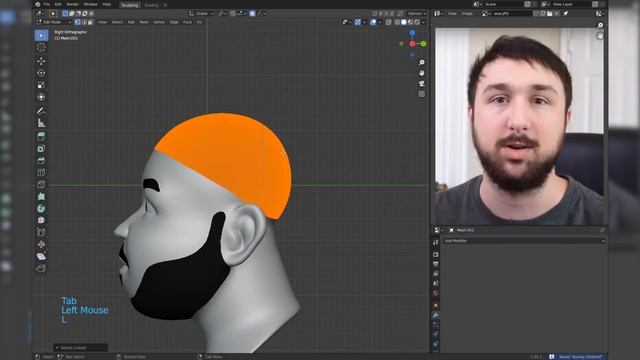
Task: Select the Loop Cut tool
Action: pos(41,173)
